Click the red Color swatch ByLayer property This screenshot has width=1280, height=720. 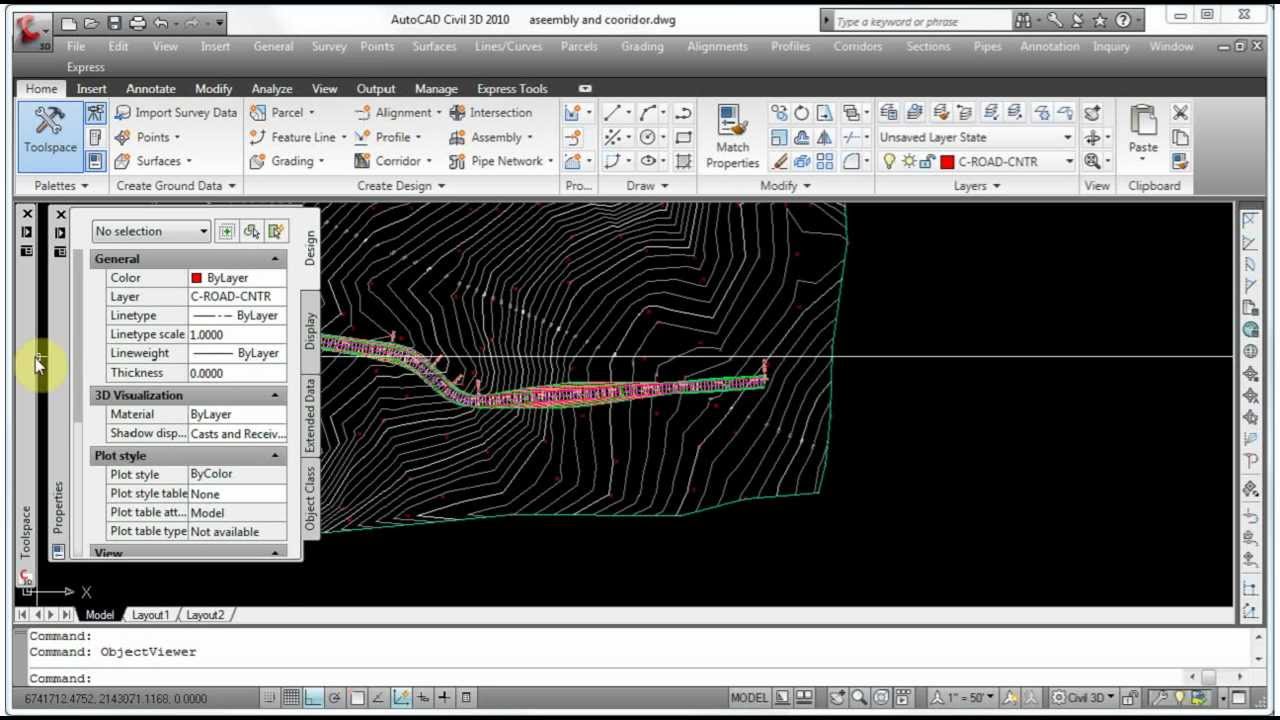(196, 278)
